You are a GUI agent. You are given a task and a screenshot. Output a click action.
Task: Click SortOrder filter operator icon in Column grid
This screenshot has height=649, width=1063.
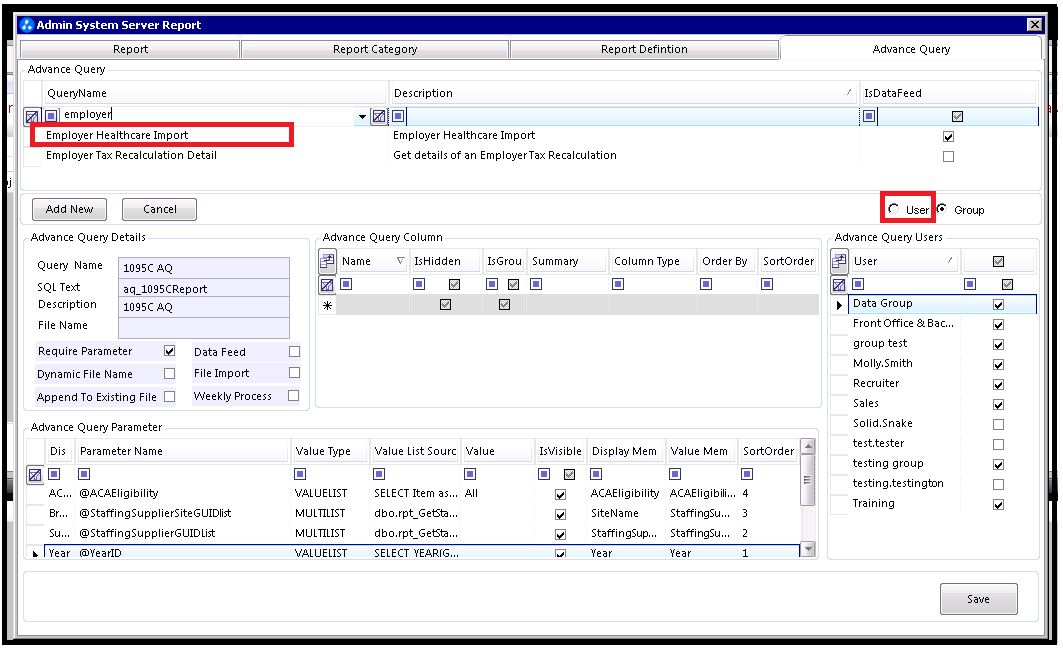pos(767,284)
